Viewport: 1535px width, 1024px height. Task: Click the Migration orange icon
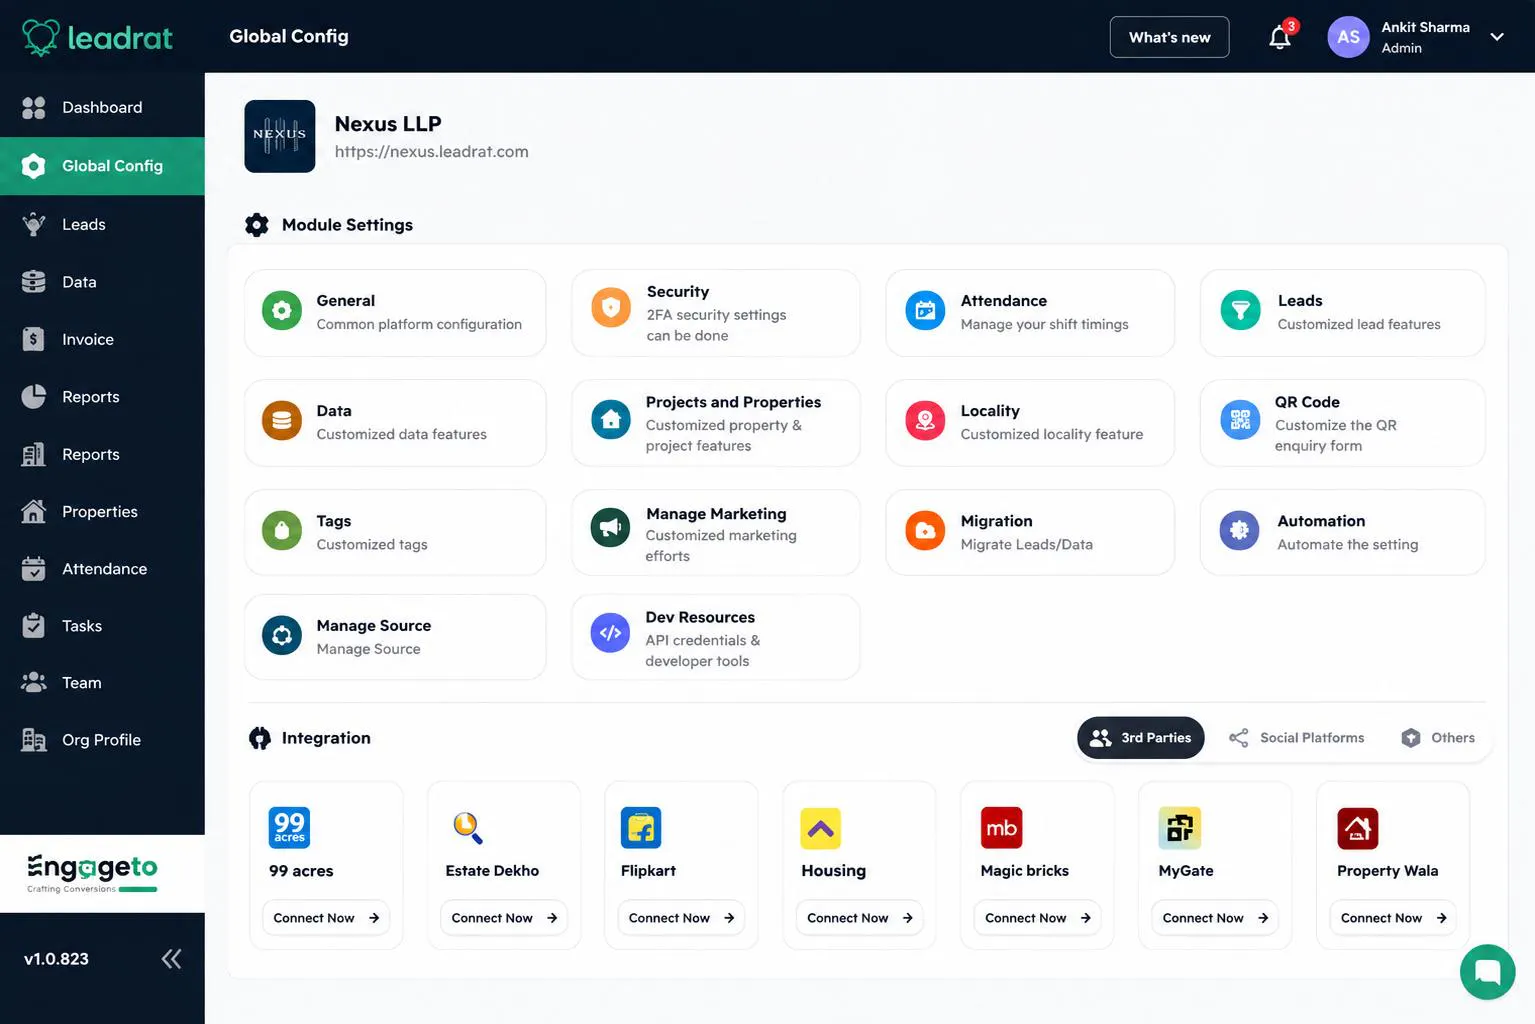(x=925, y=531)
